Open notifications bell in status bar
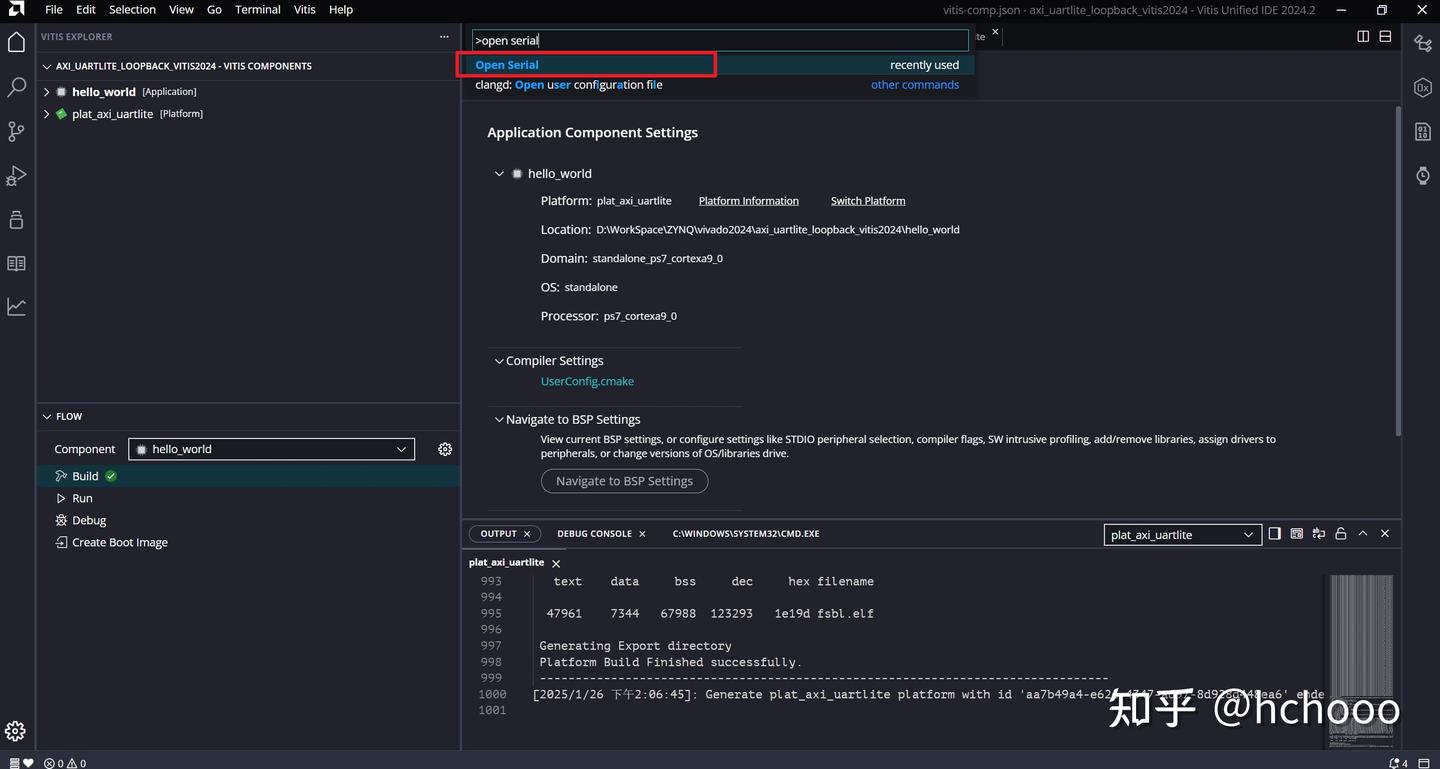Image resolution: width=1440 pixels, height=769 pixels. [1396, 763]
